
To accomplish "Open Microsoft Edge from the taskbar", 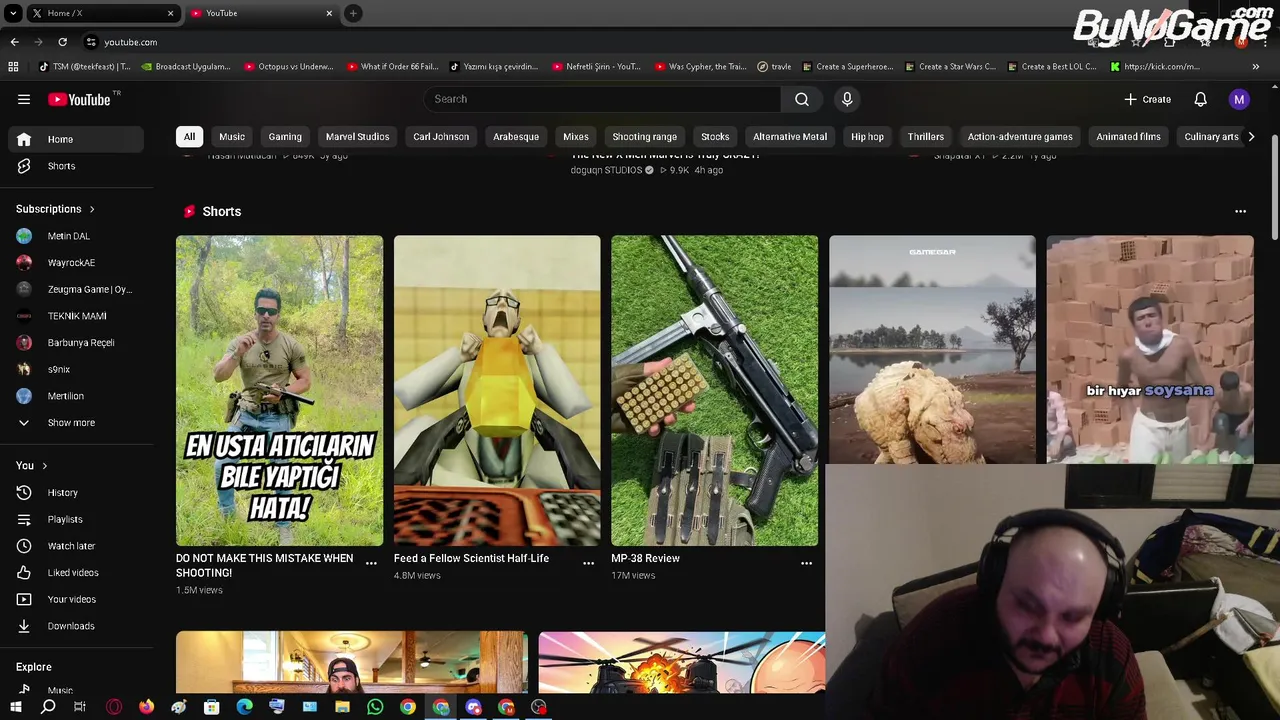I will click(244, 707).
